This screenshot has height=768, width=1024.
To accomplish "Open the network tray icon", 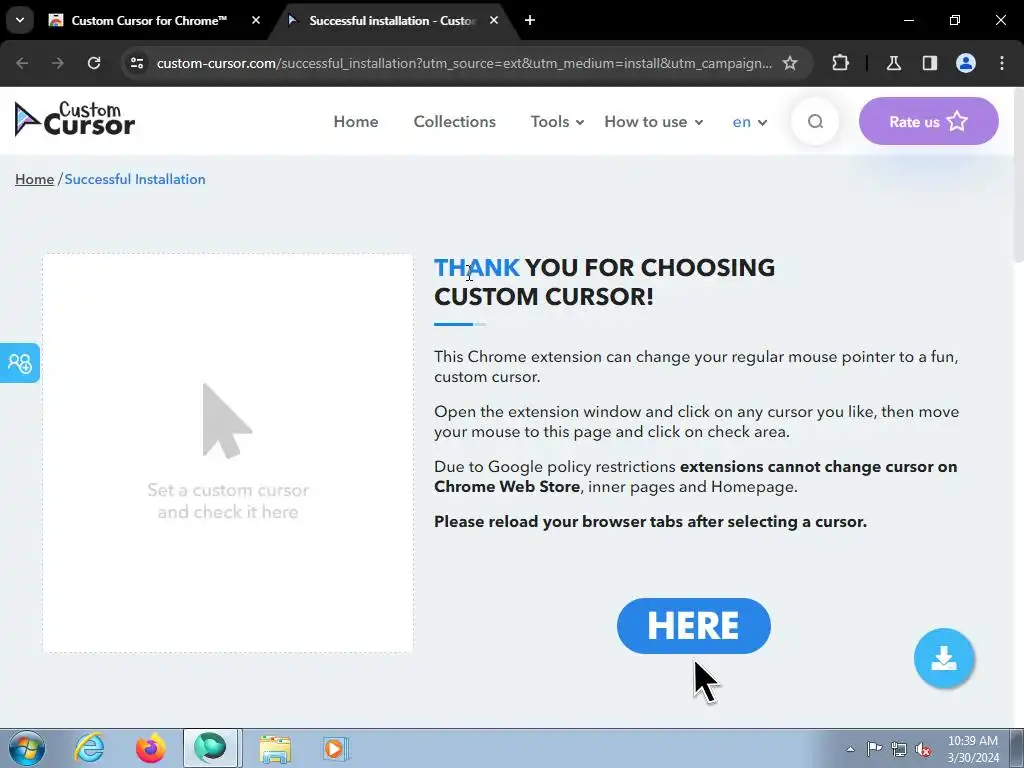I will click(x=899, y=749).
